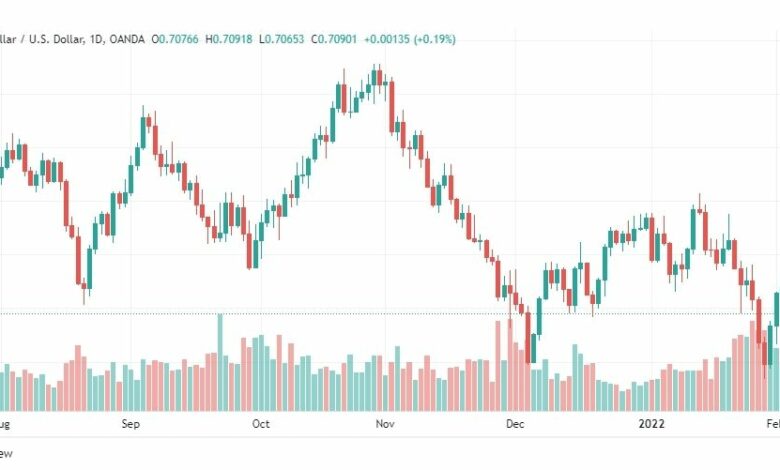
Task: Select the 1D interval label in legend
Action: tap(96, 39)
